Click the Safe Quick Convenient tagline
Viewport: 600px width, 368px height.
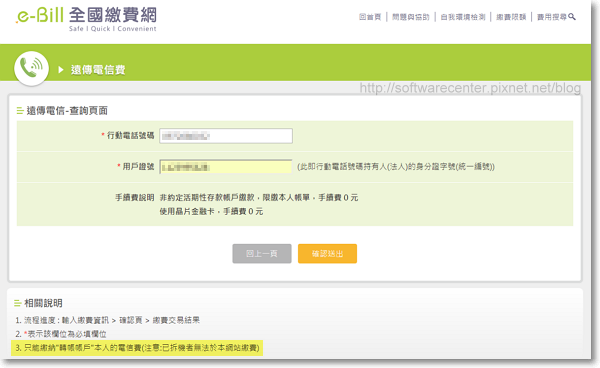(x=112, y=29)
